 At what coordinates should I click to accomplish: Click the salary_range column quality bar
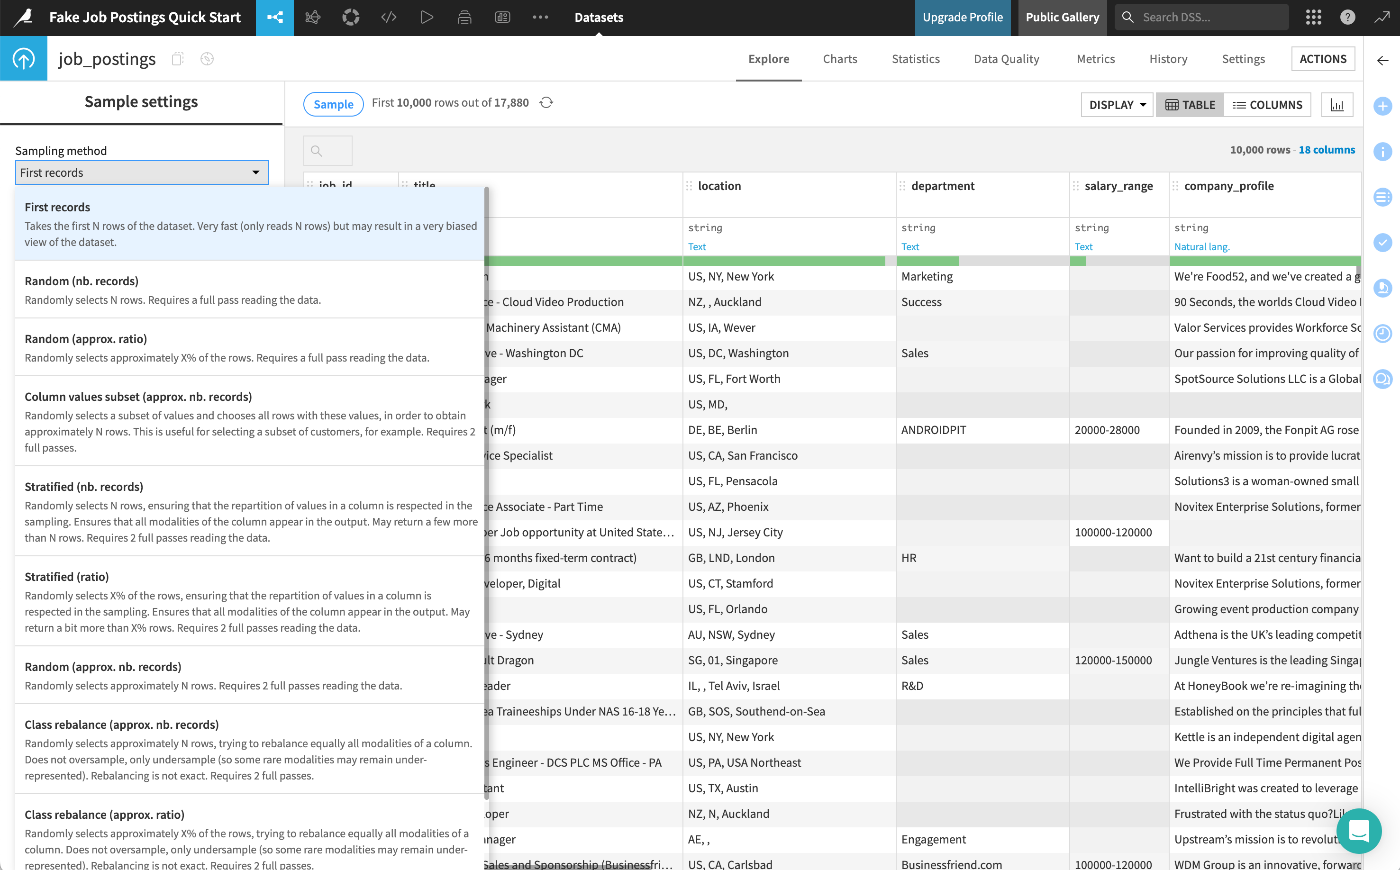click(1119, 261)
